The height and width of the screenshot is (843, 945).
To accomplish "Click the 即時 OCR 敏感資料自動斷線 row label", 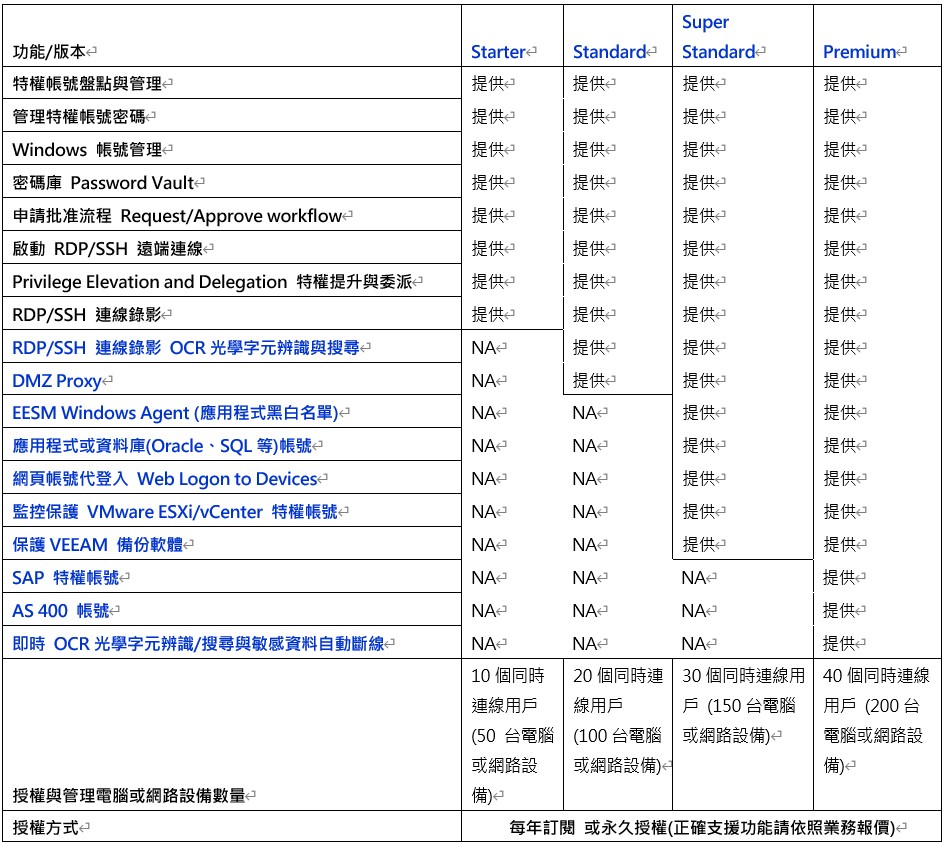I will point(198,644).
